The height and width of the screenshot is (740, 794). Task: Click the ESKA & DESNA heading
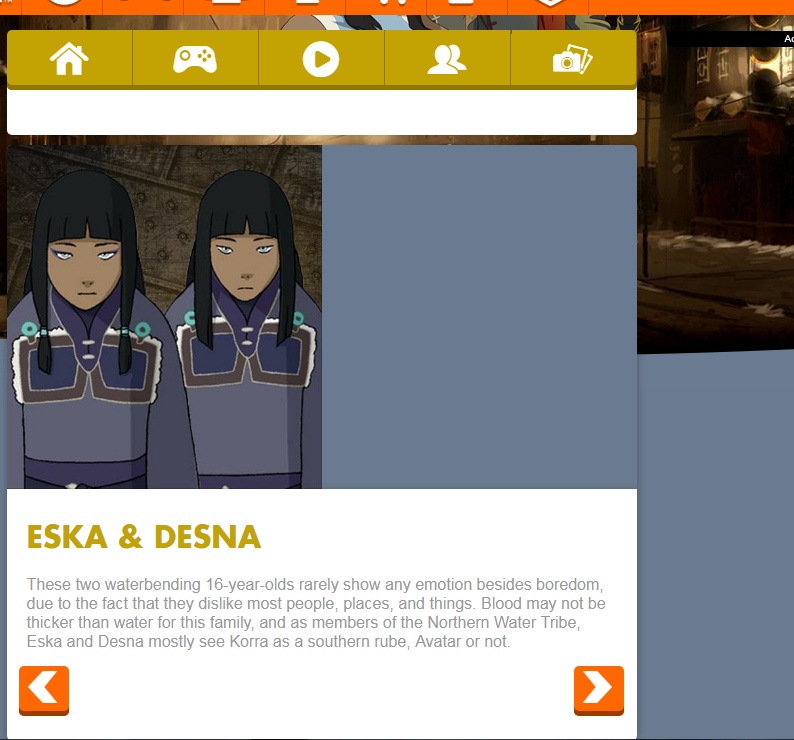(x=144, y=537)
